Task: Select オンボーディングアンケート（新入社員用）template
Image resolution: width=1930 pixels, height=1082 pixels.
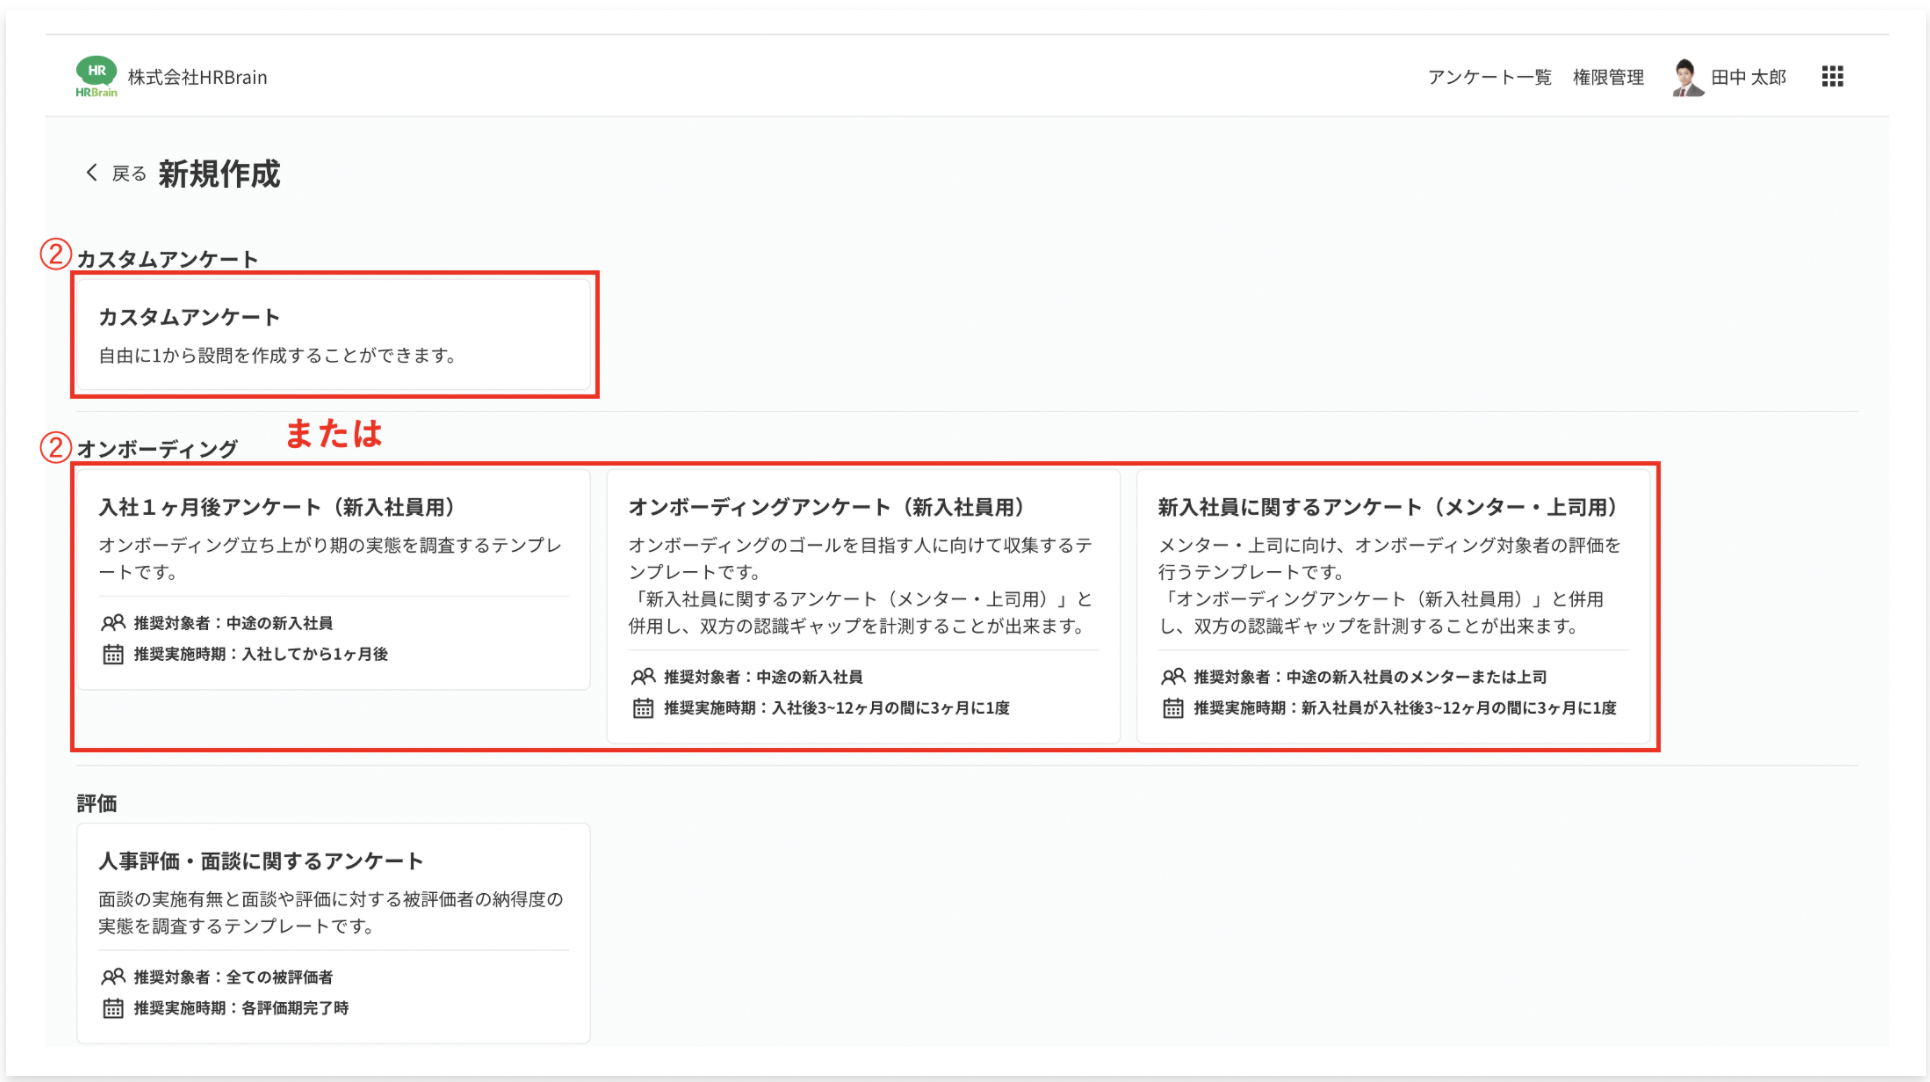Action: click(x=864, y=607)
